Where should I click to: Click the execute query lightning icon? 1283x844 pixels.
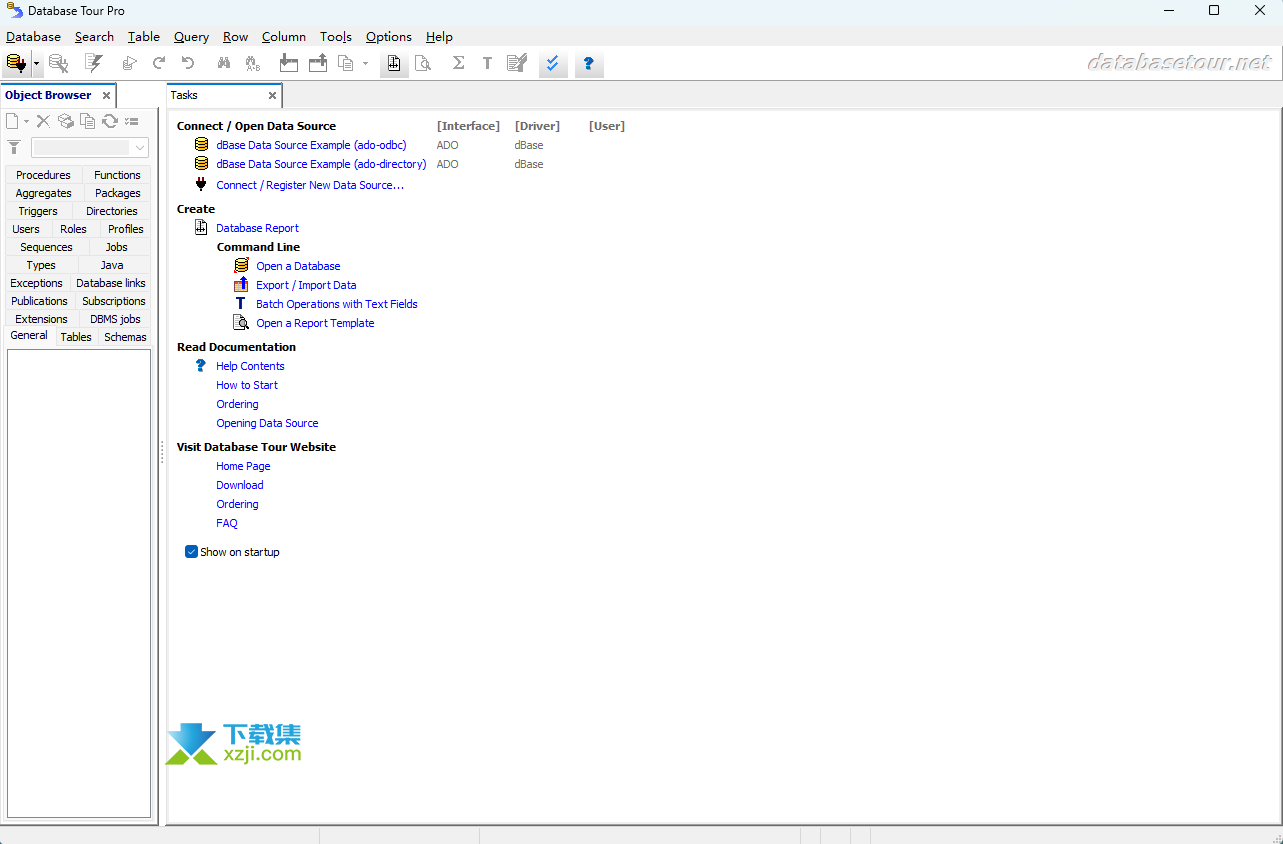pos(94,64)
